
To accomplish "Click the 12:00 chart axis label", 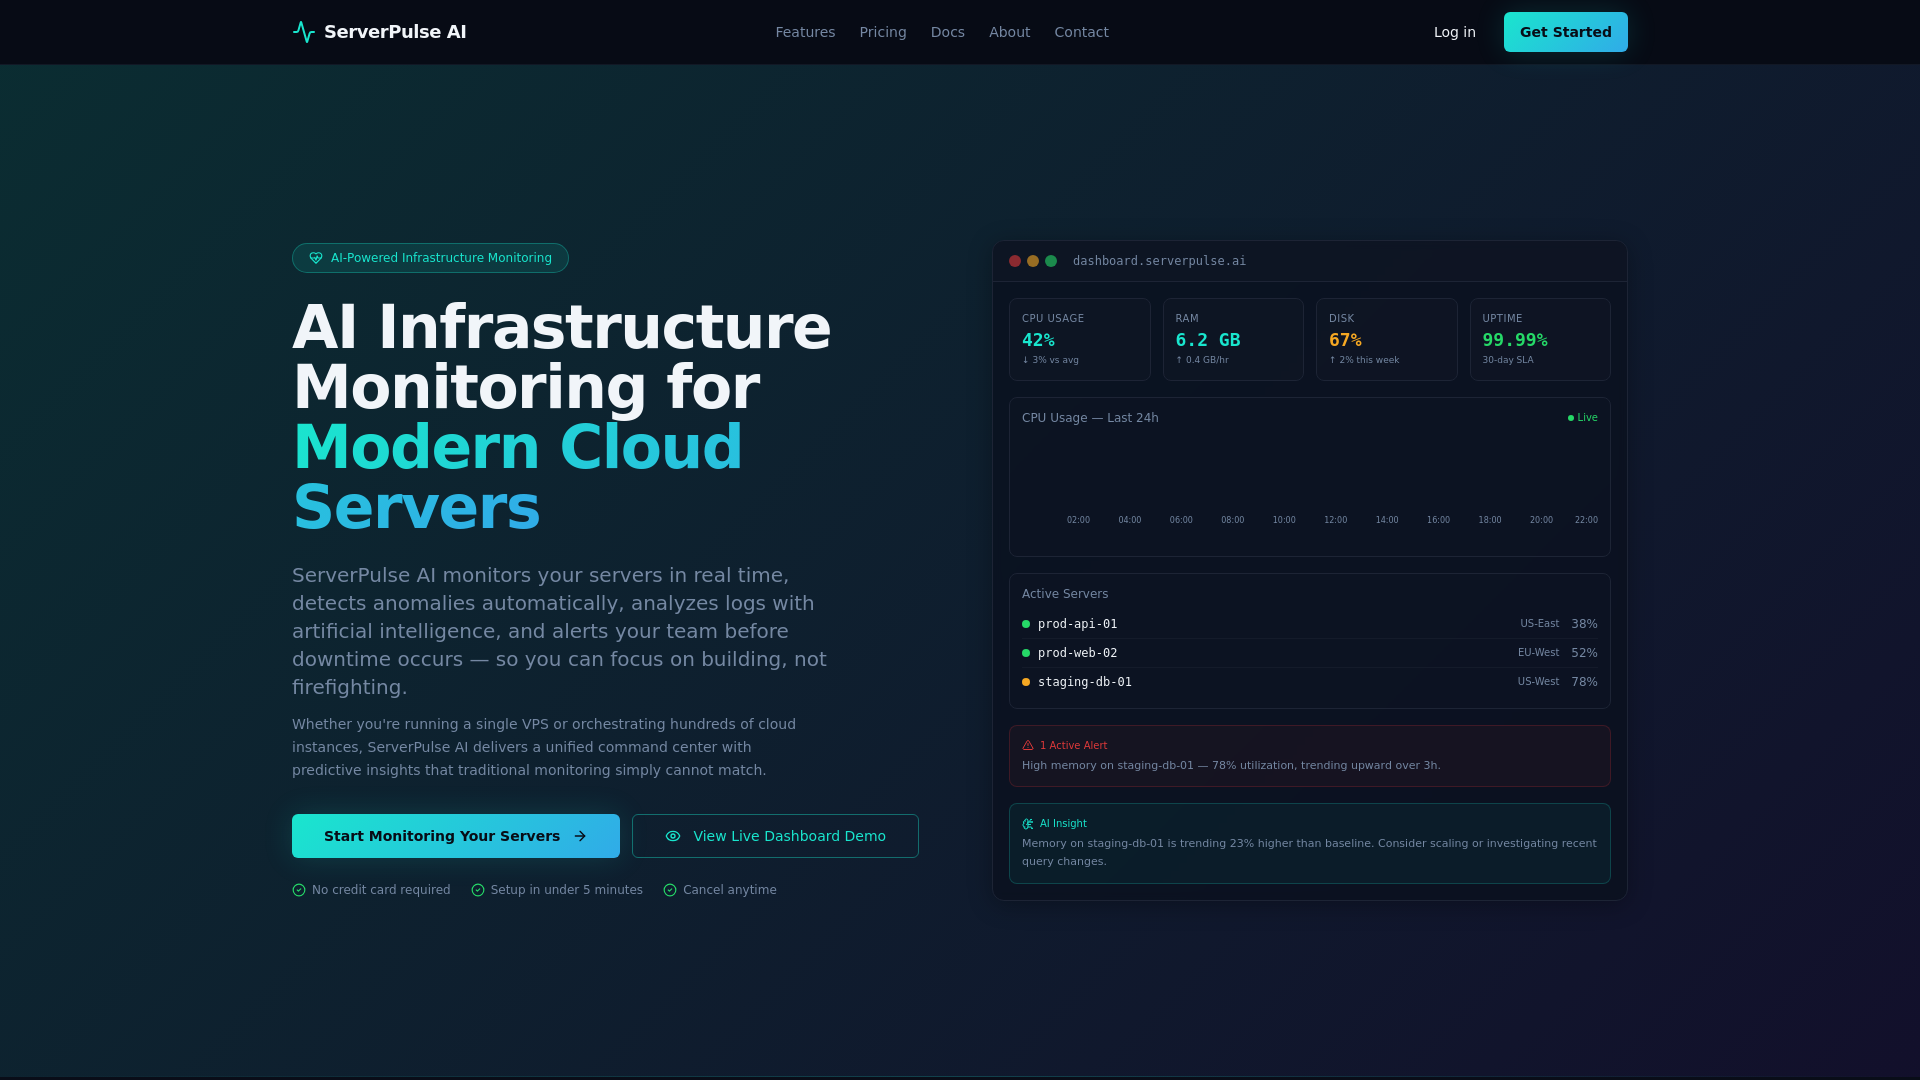I will (1336, 520).
